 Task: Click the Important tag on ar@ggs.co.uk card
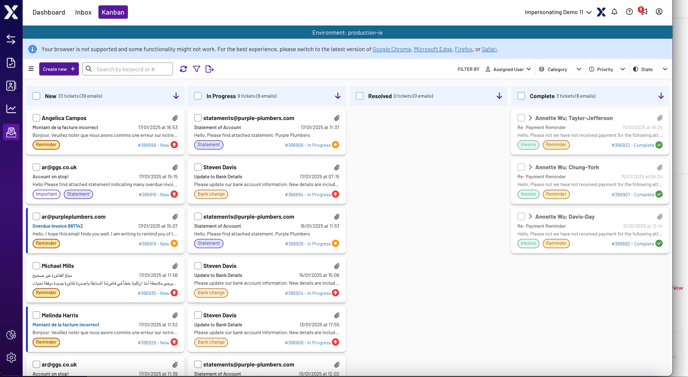pyautogui.click(x=46, y=194)
